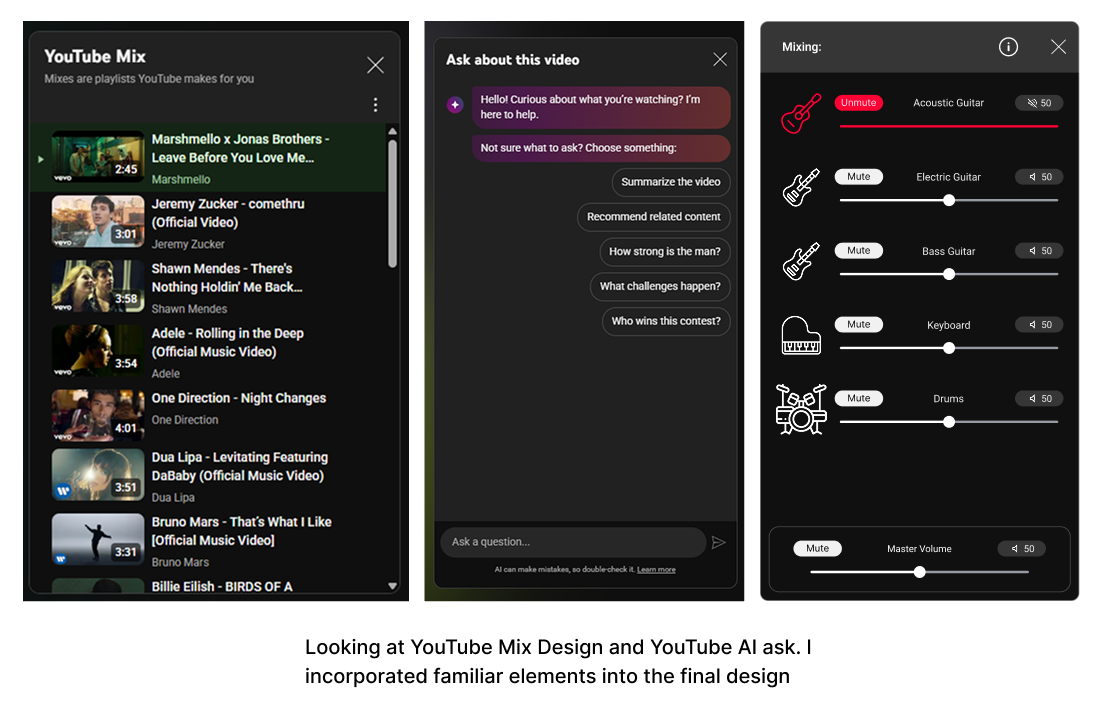Screen dimensions: 1103x711
Task: Click the purple AI sparkle avatar icon
Action: [x=455, y=105]
